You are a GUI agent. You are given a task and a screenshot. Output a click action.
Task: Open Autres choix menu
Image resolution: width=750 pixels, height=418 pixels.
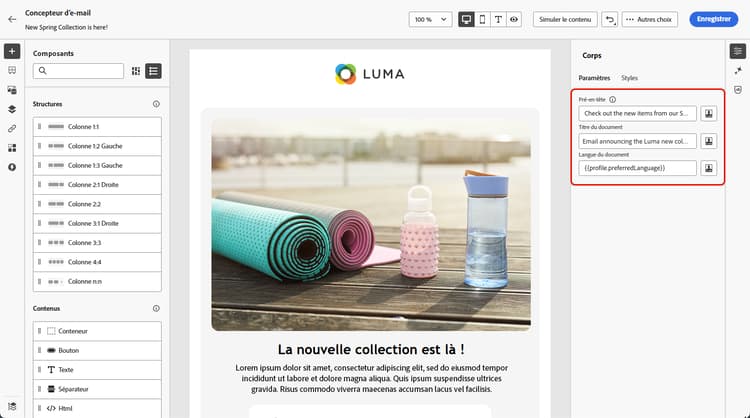[x=650, y=20]
